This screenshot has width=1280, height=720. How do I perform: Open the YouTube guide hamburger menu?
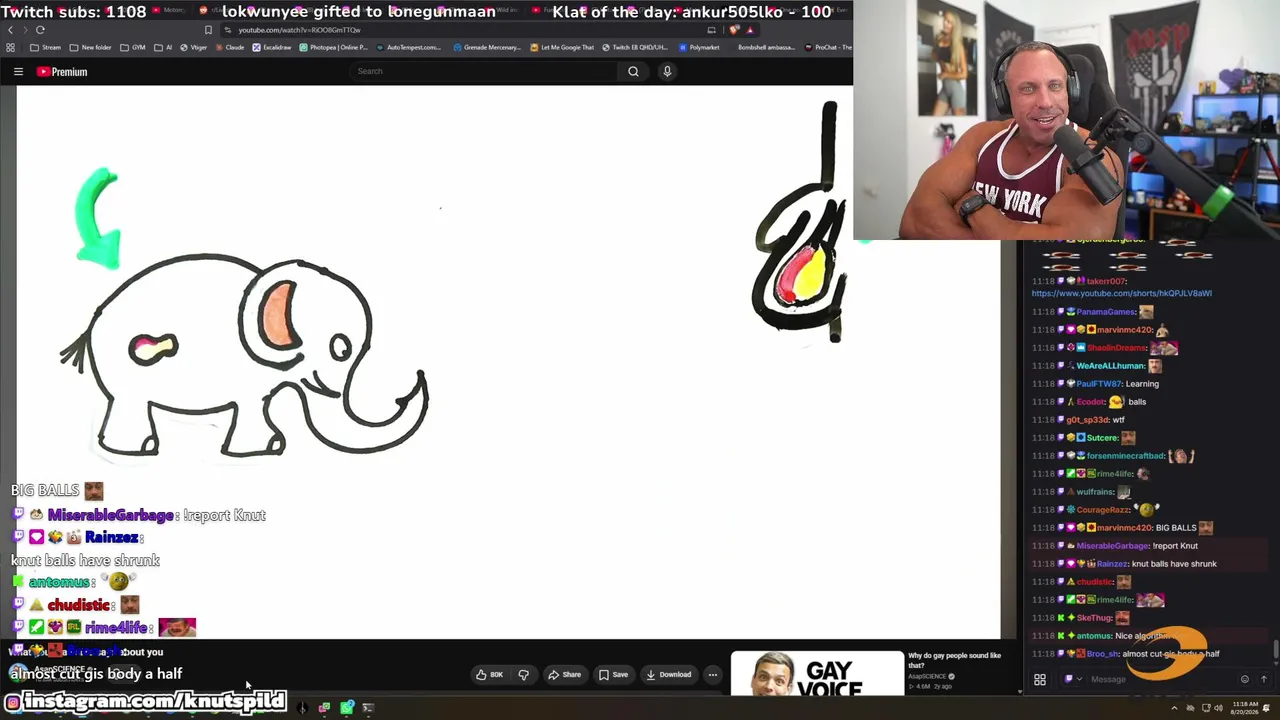pyautogui.click(x=18, y=72)
